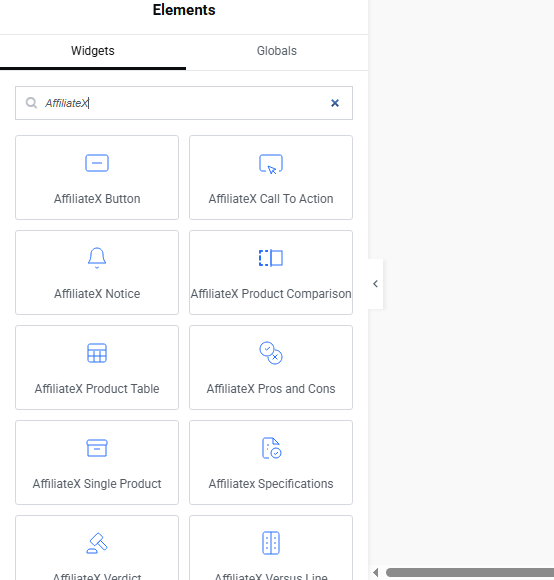This screenshot has height=580, width=554.
Task: Click the 'AffiliateX Pros and Cons' label
Action: 271,389
